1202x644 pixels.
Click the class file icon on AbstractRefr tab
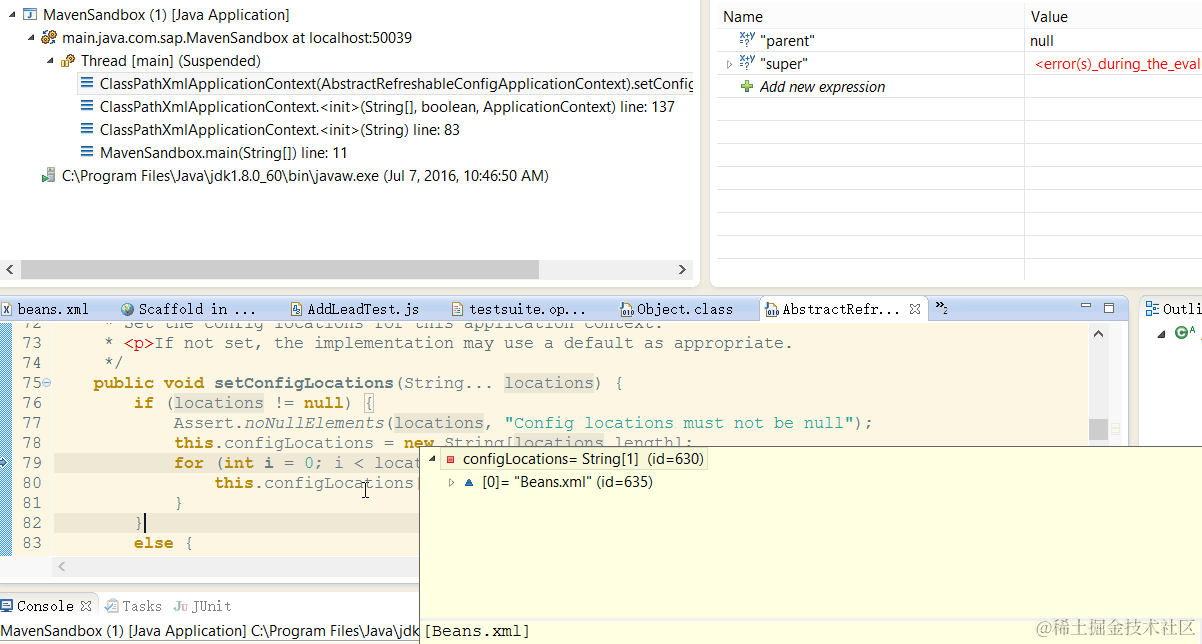coord(771,309)
